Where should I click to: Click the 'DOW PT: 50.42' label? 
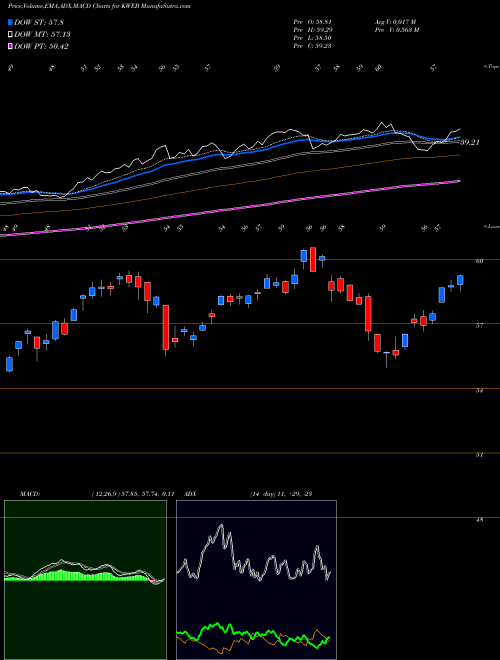point(41,46)
